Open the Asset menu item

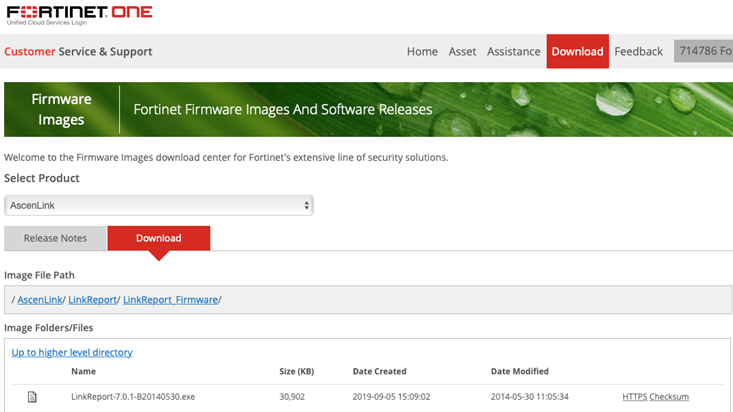point(462,52)
